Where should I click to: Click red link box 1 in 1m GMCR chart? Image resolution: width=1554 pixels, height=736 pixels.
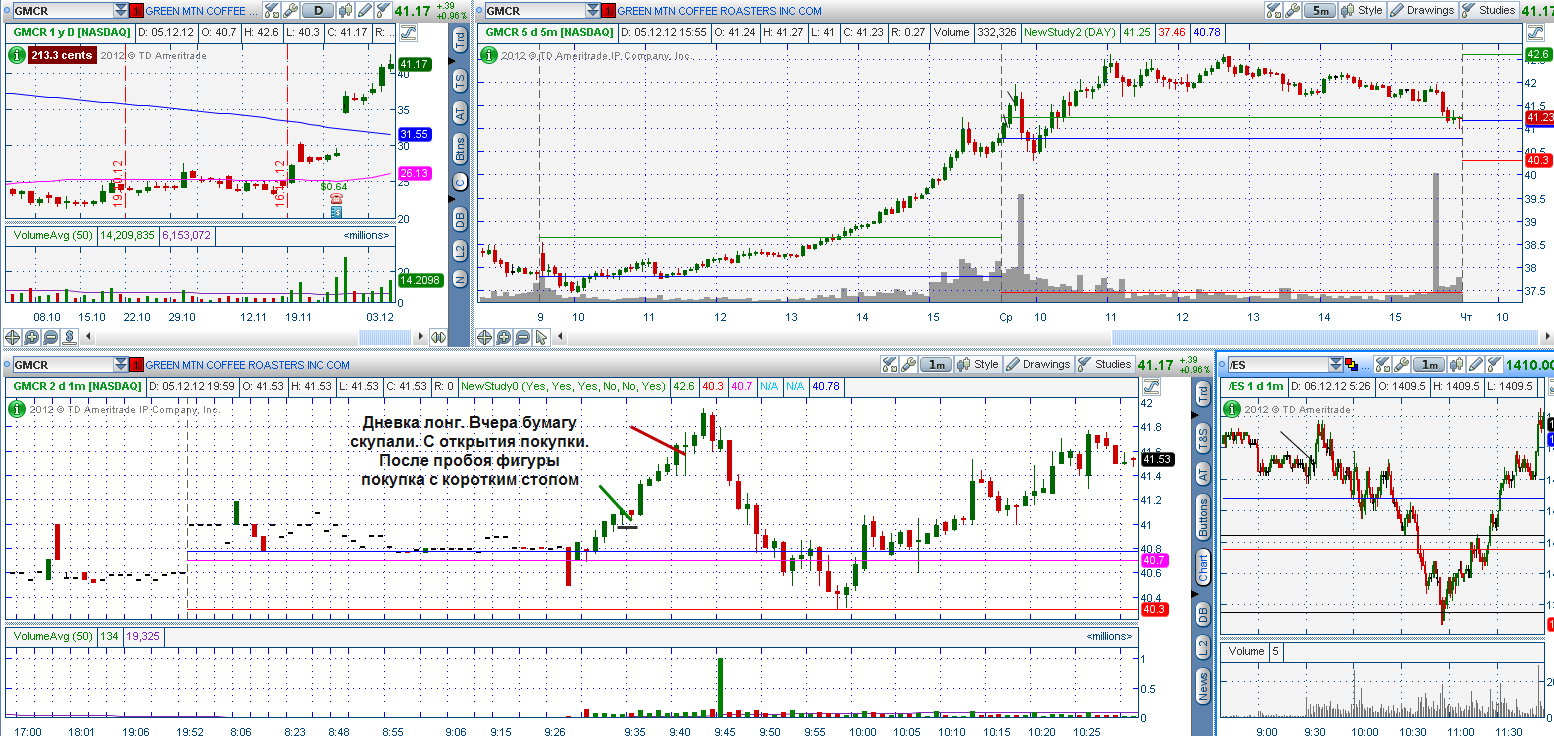point(135,364)
